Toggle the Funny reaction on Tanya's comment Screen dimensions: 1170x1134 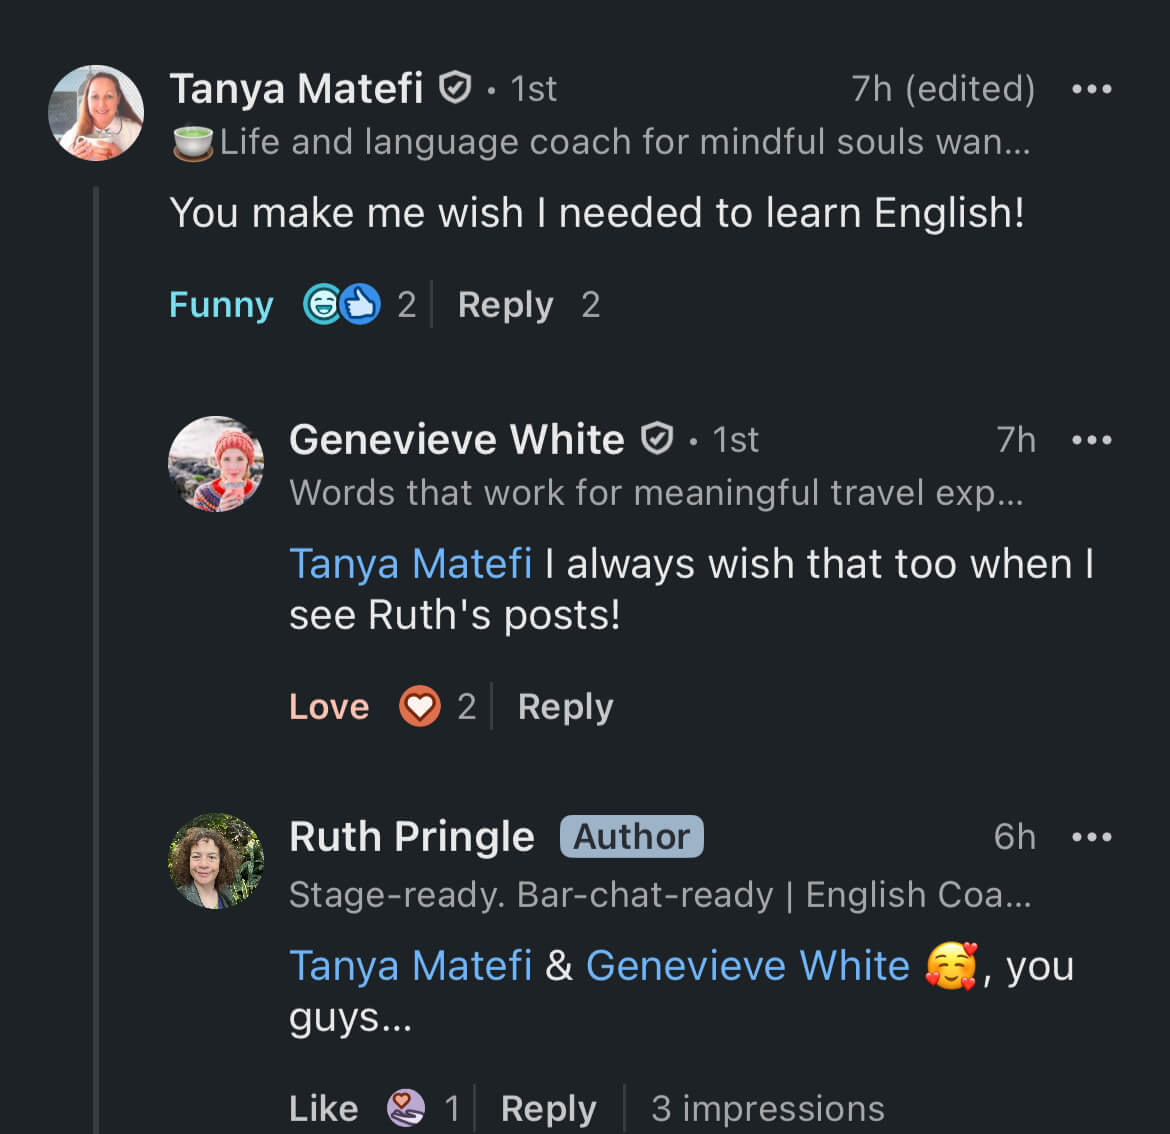pyautogui.click(x=221, y=305)
